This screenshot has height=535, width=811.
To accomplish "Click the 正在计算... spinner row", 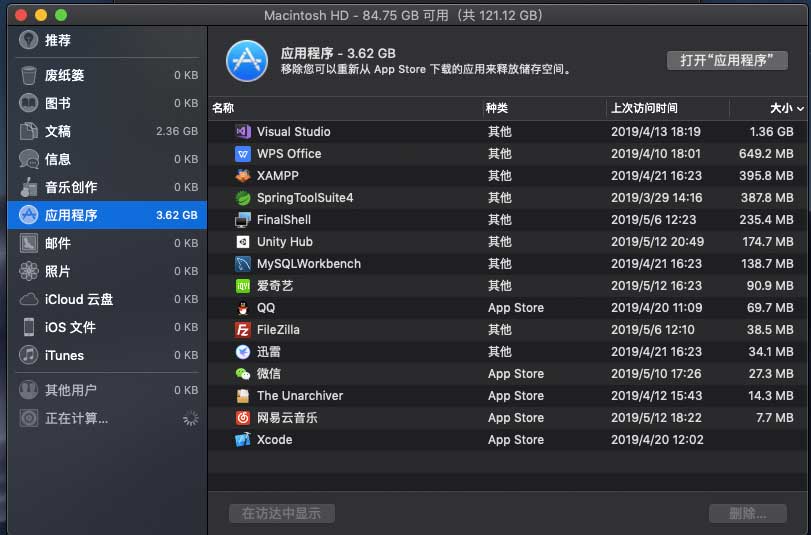I will (x=107, y=418).
